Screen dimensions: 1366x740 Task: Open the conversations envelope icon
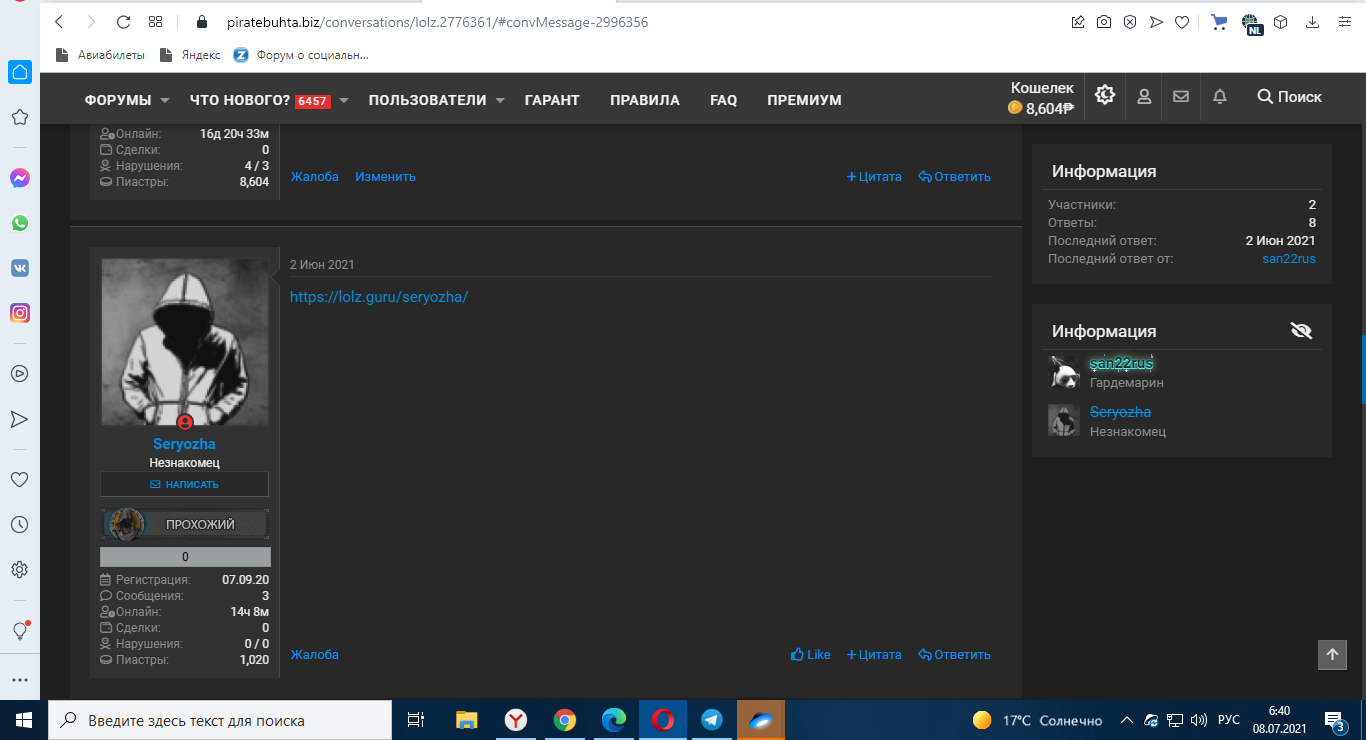pos(1181,96)
